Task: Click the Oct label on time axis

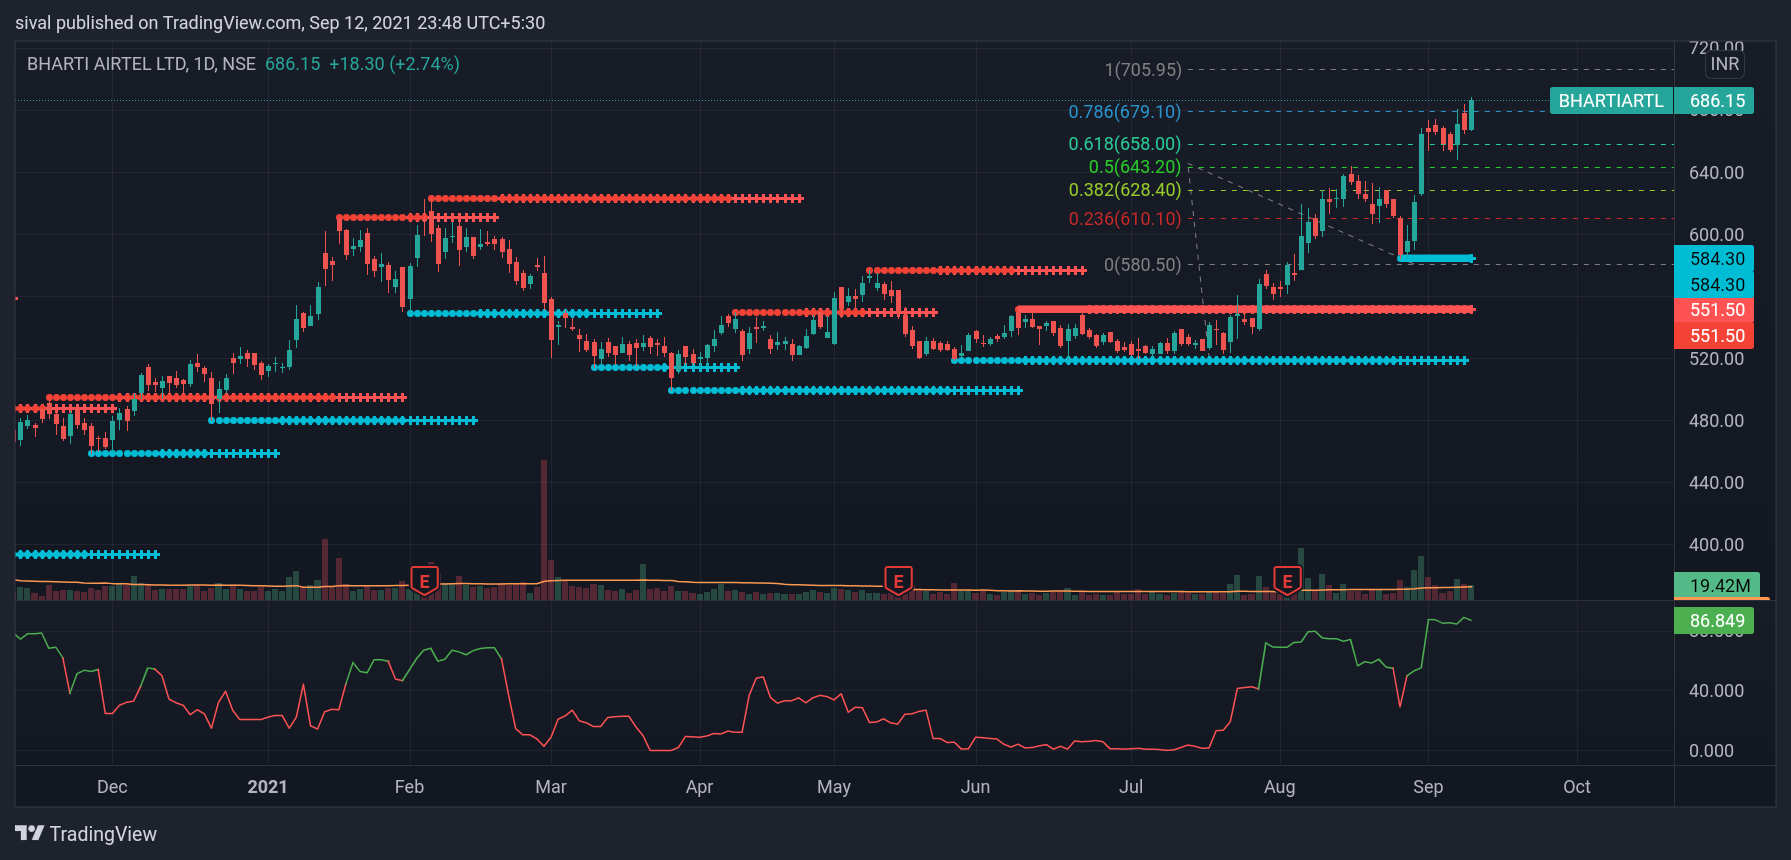Action: [x=1577, y=787]
